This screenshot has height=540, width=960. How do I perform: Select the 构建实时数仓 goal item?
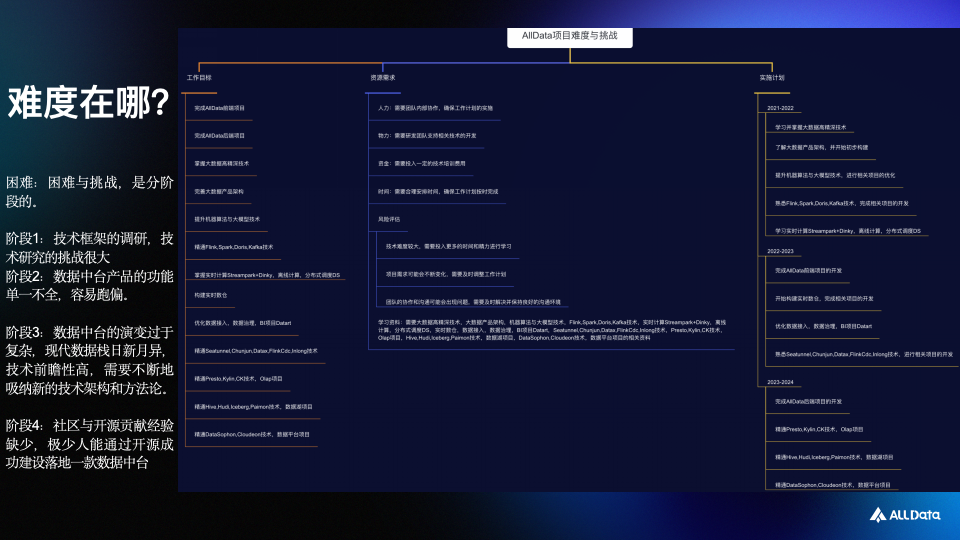coord(211,295)
